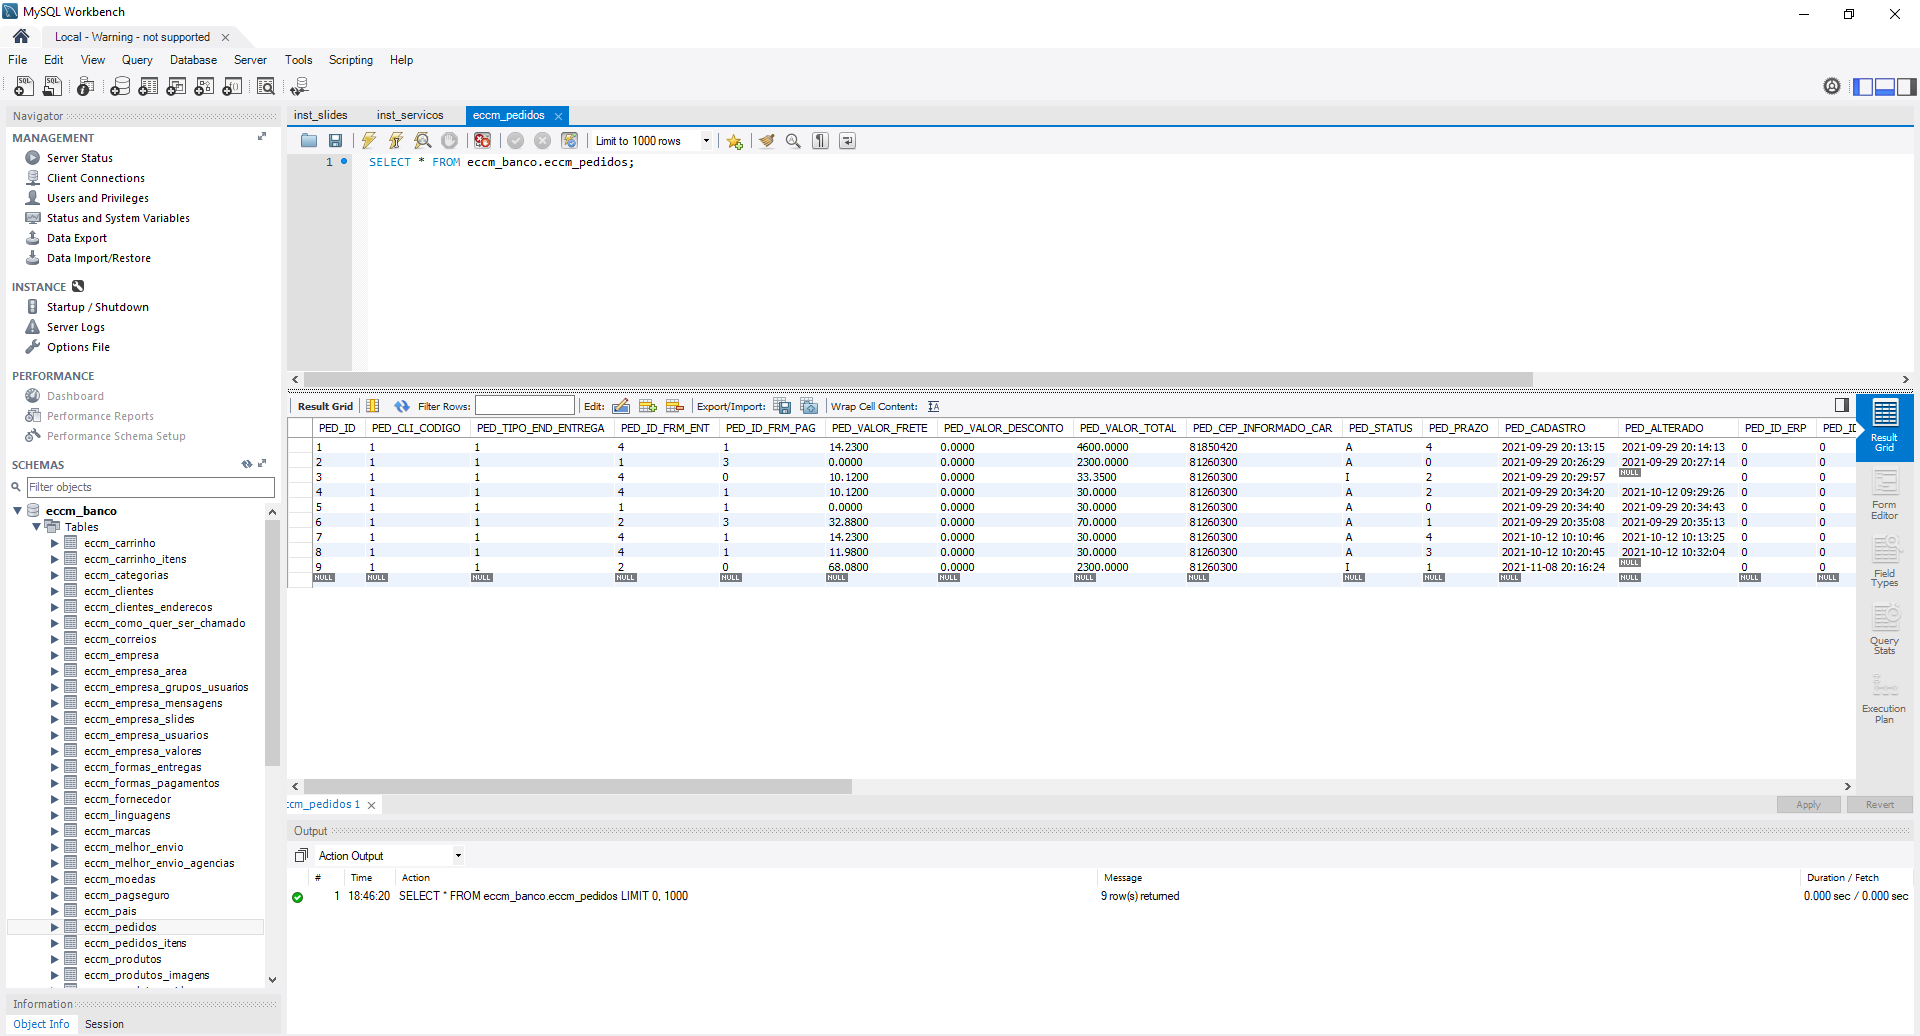
Task: Search table data toolbar icon
Action: pyautogui.click(x=266, y=87)
